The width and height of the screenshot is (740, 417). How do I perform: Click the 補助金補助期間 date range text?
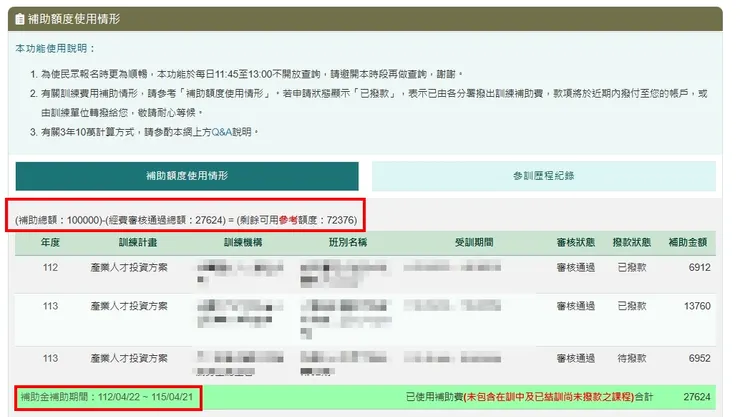(x=107, y=397)
